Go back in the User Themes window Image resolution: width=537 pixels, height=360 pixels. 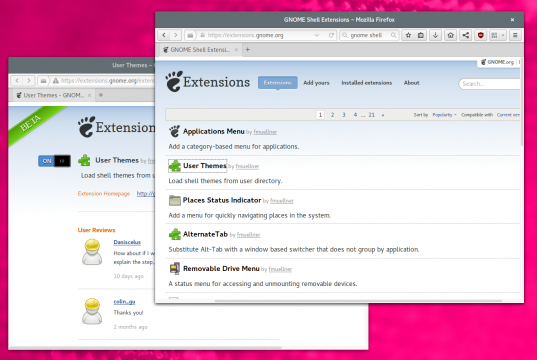17,80
